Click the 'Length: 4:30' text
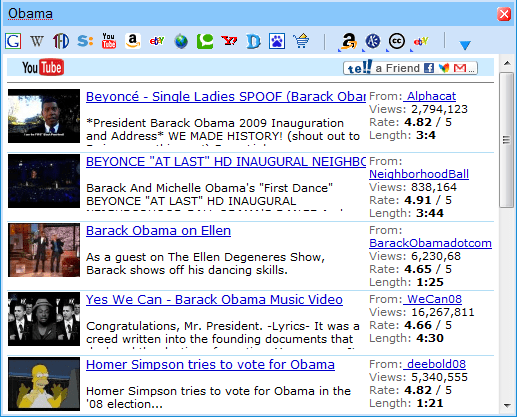The width and height of the screenshot is (520, 417). point(406,338)
